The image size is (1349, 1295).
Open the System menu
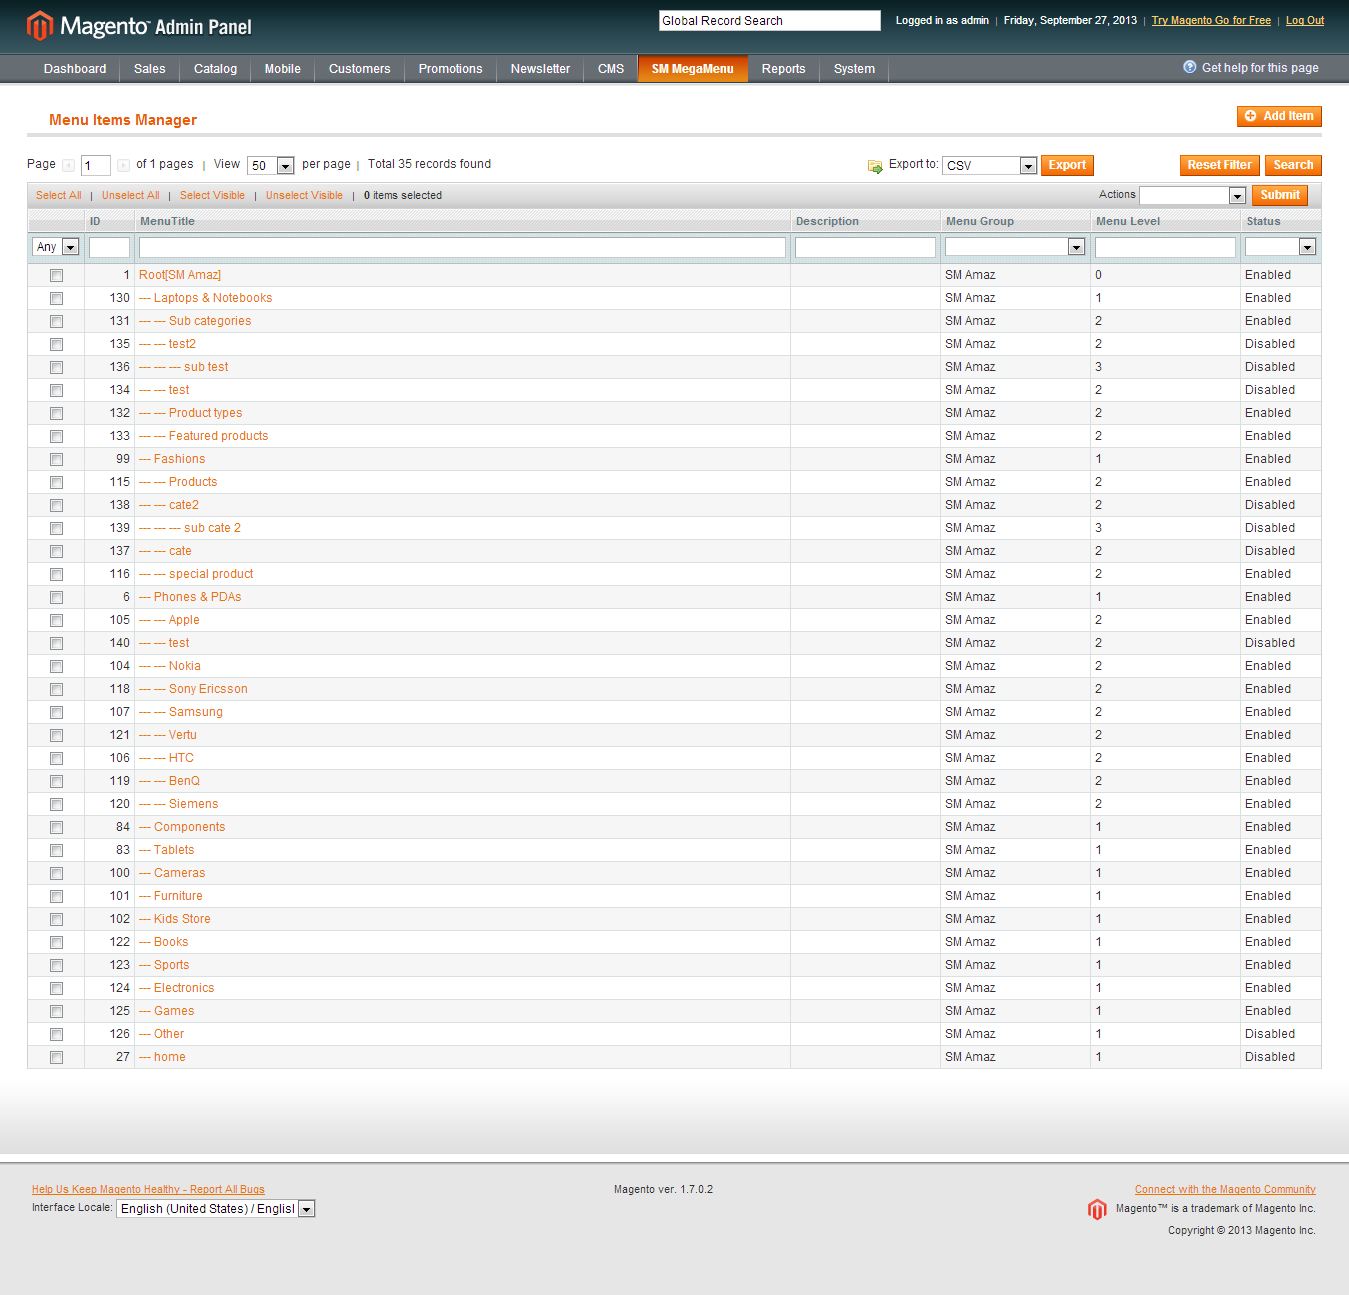854,69
